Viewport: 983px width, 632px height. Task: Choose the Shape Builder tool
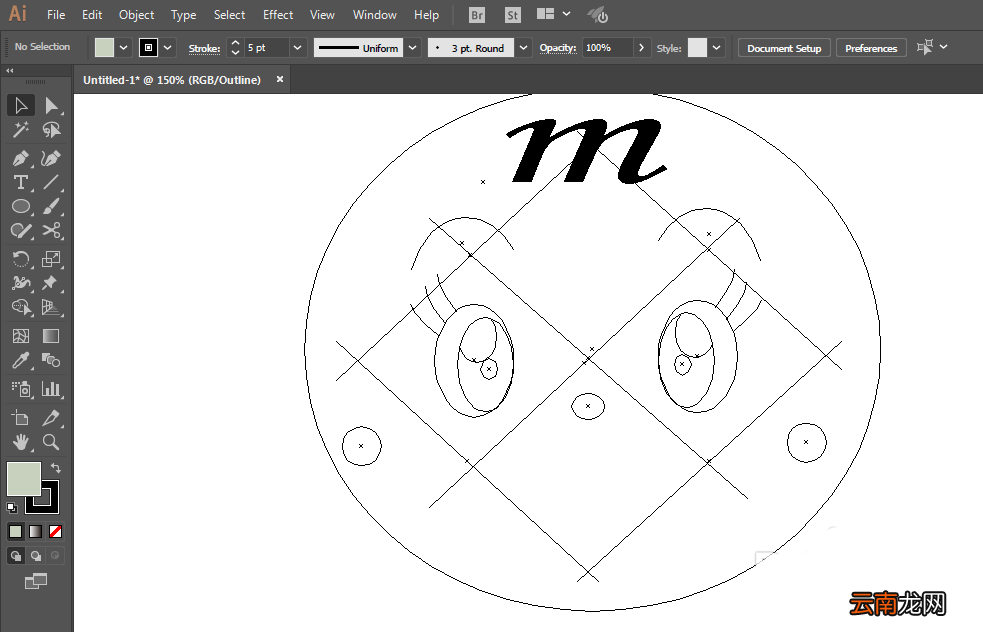[x=21, y=307]
